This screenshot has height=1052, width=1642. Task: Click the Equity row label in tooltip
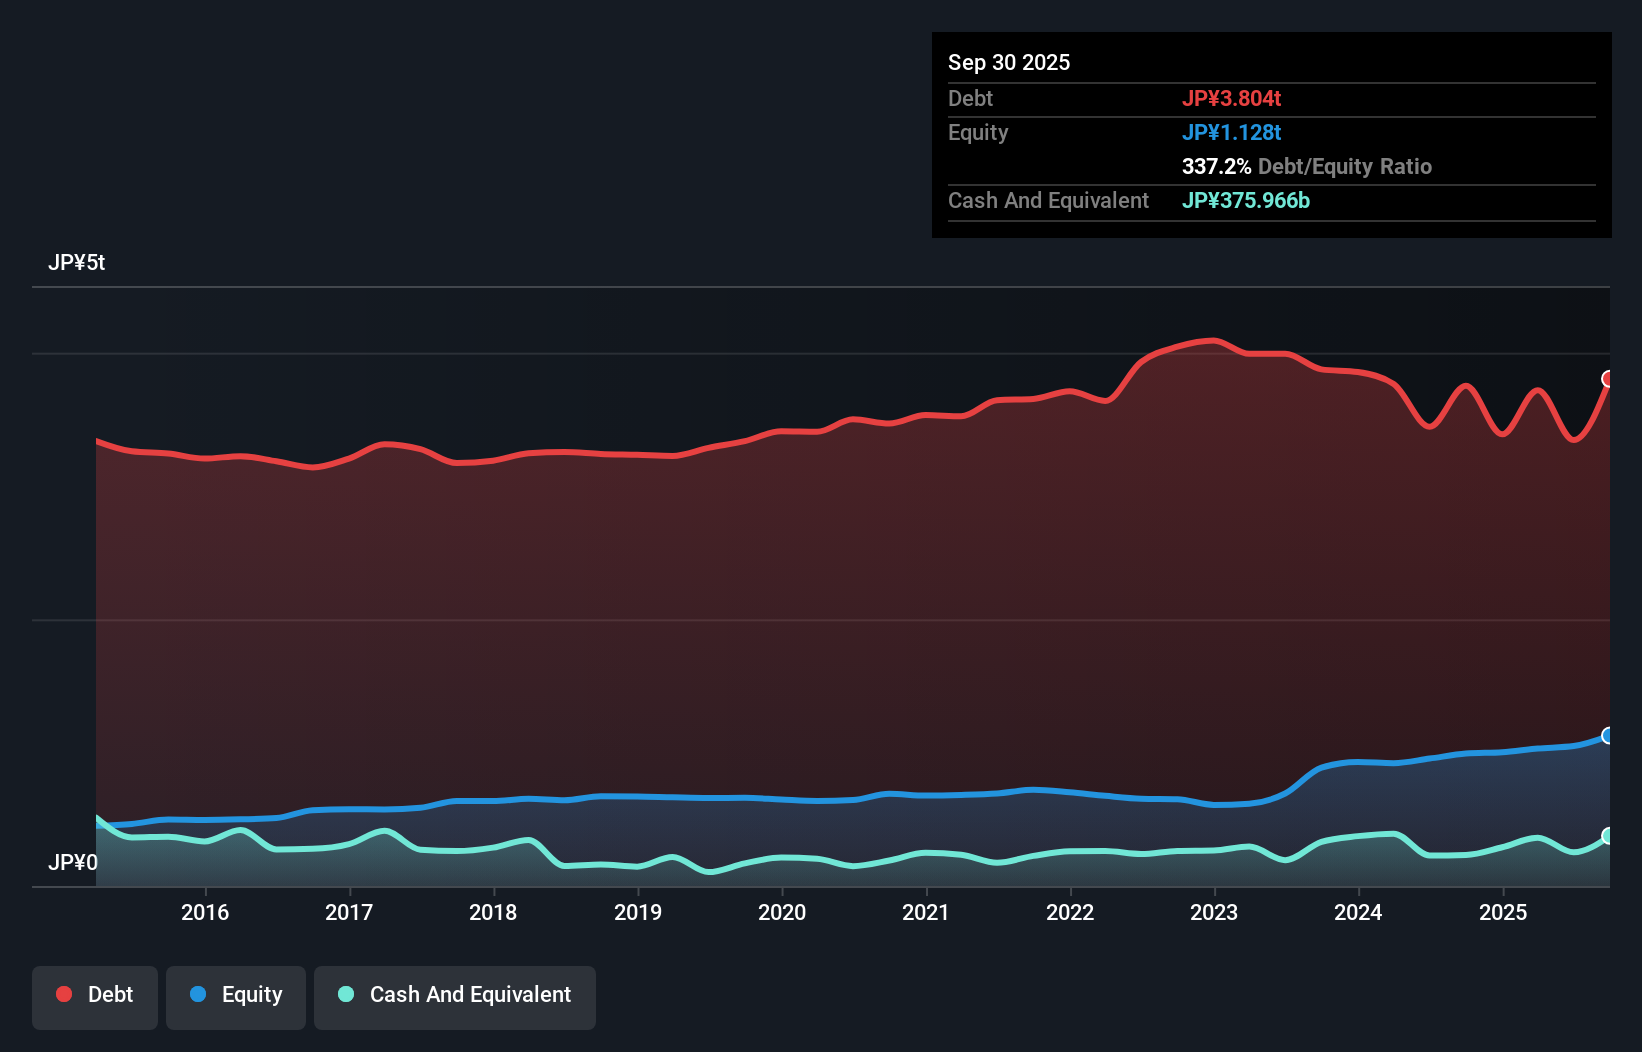coord(978,132)
